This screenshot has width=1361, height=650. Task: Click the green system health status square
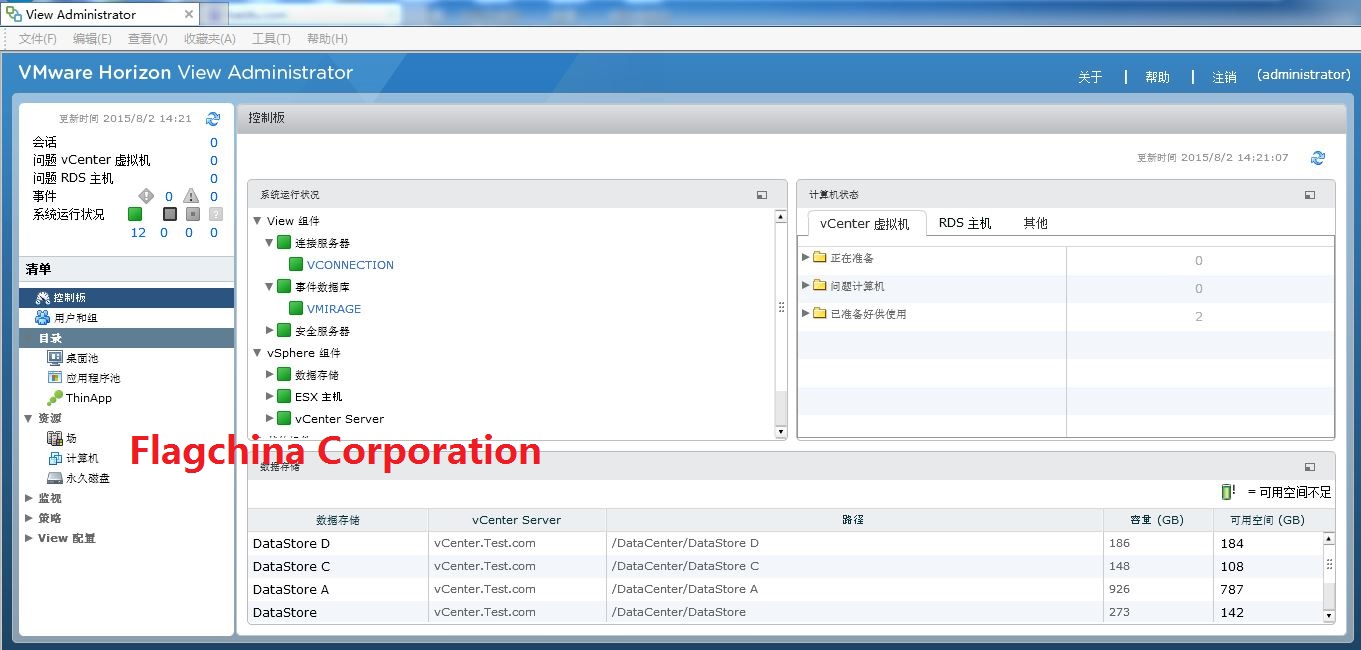[x=135, y=214]
